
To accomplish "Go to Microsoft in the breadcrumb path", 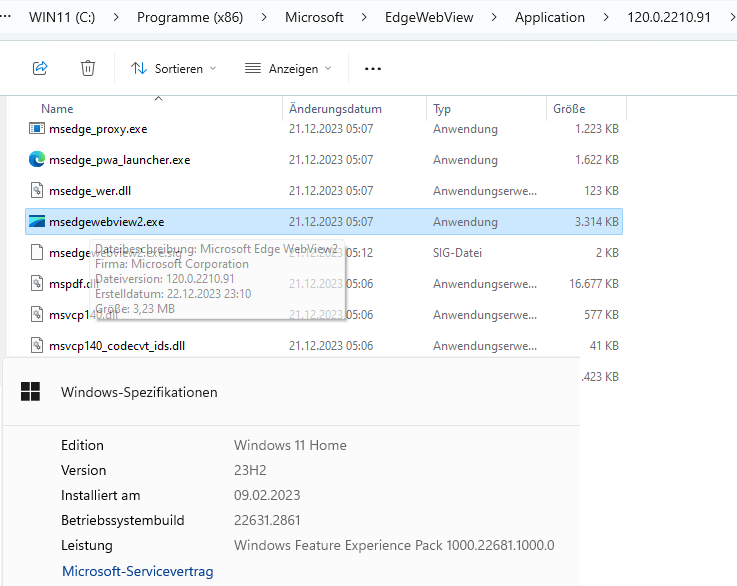I will [x=314, y=17].
